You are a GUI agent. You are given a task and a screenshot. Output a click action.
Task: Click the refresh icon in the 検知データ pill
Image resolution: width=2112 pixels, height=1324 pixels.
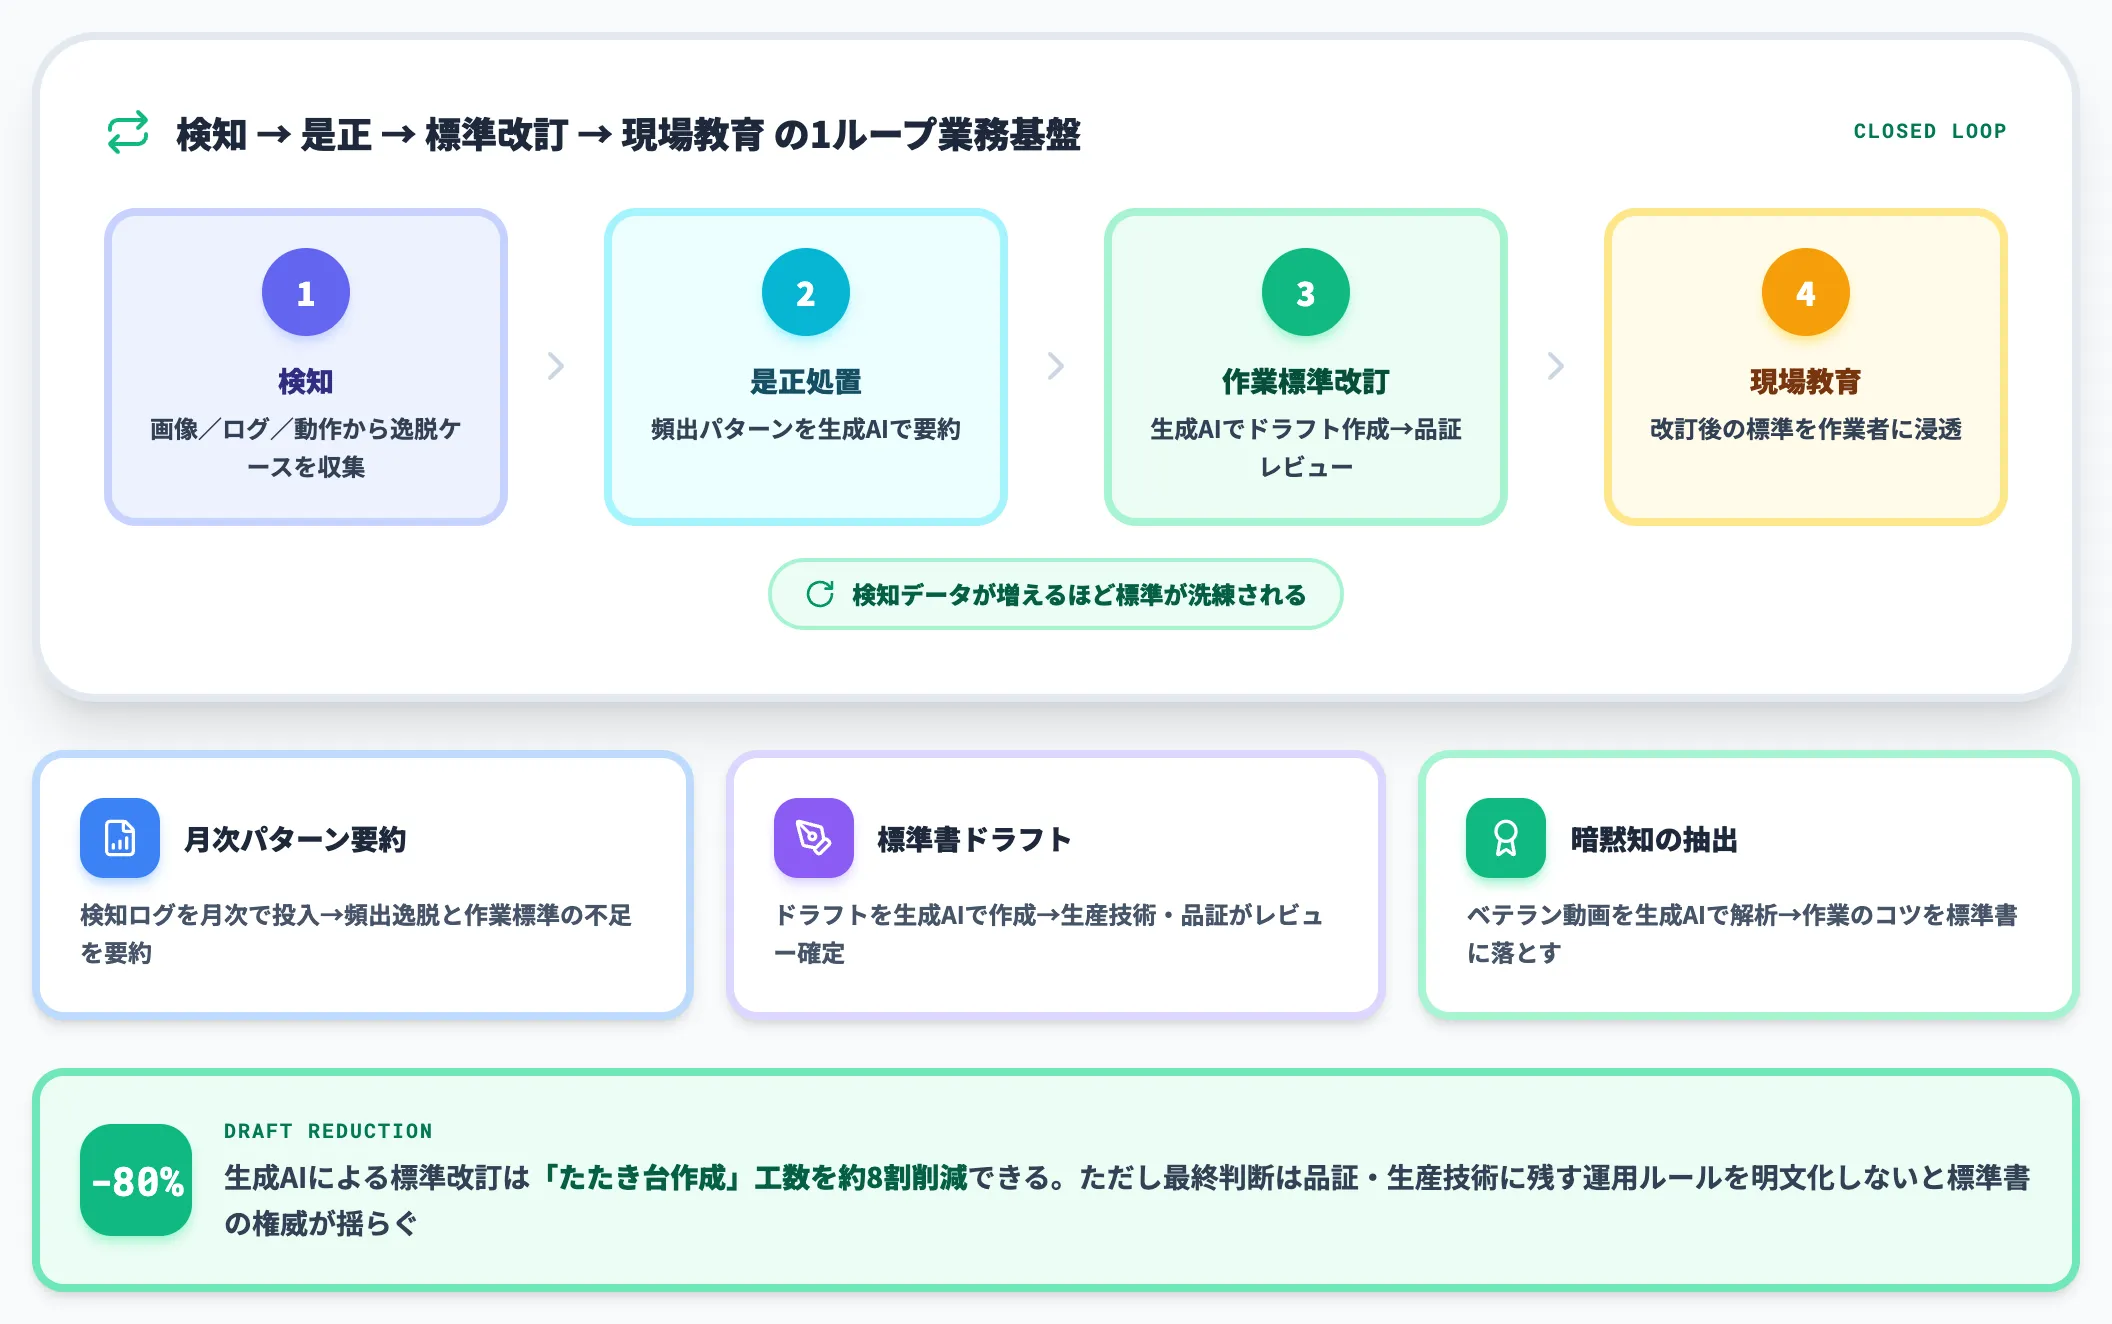(820, 594)
